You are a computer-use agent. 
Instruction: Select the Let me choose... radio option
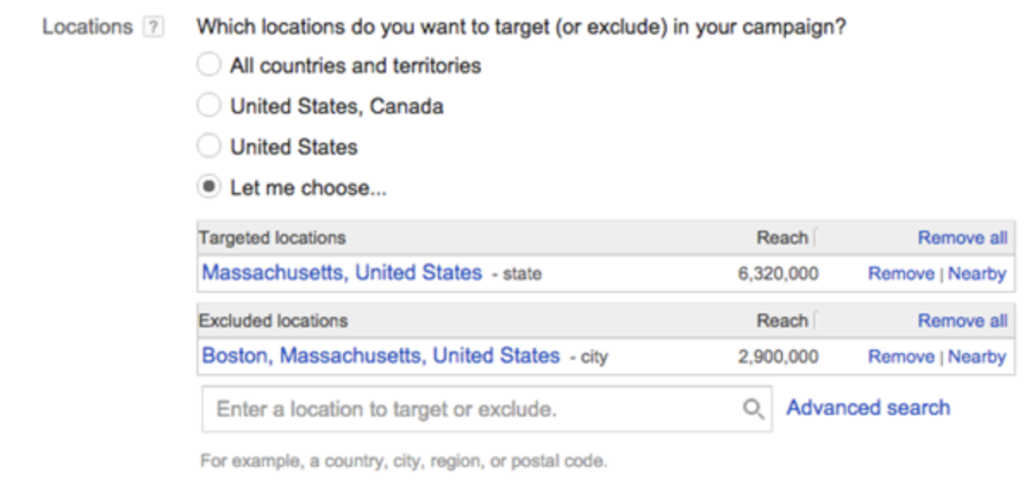[x=208, y=187]
